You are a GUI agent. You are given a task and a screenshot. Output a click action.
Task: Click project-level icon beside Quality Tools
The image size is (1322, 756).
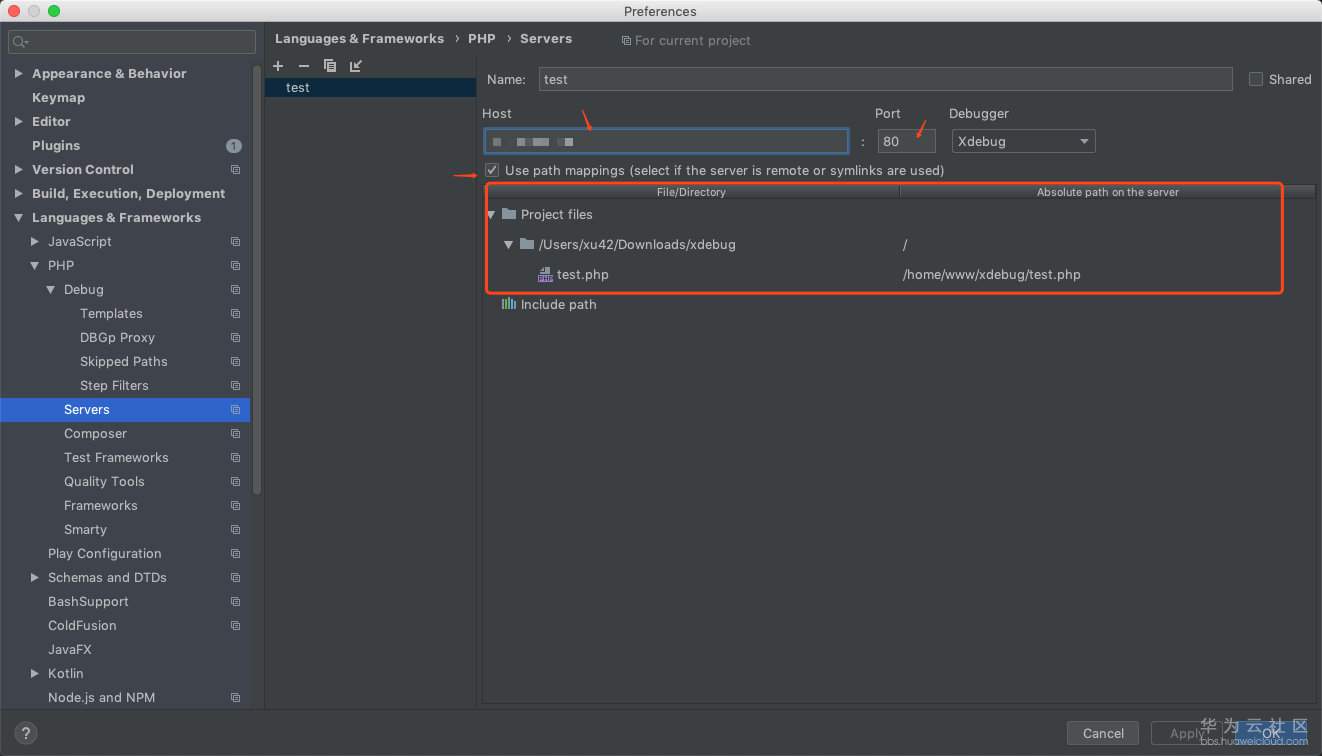click(236, 482)
